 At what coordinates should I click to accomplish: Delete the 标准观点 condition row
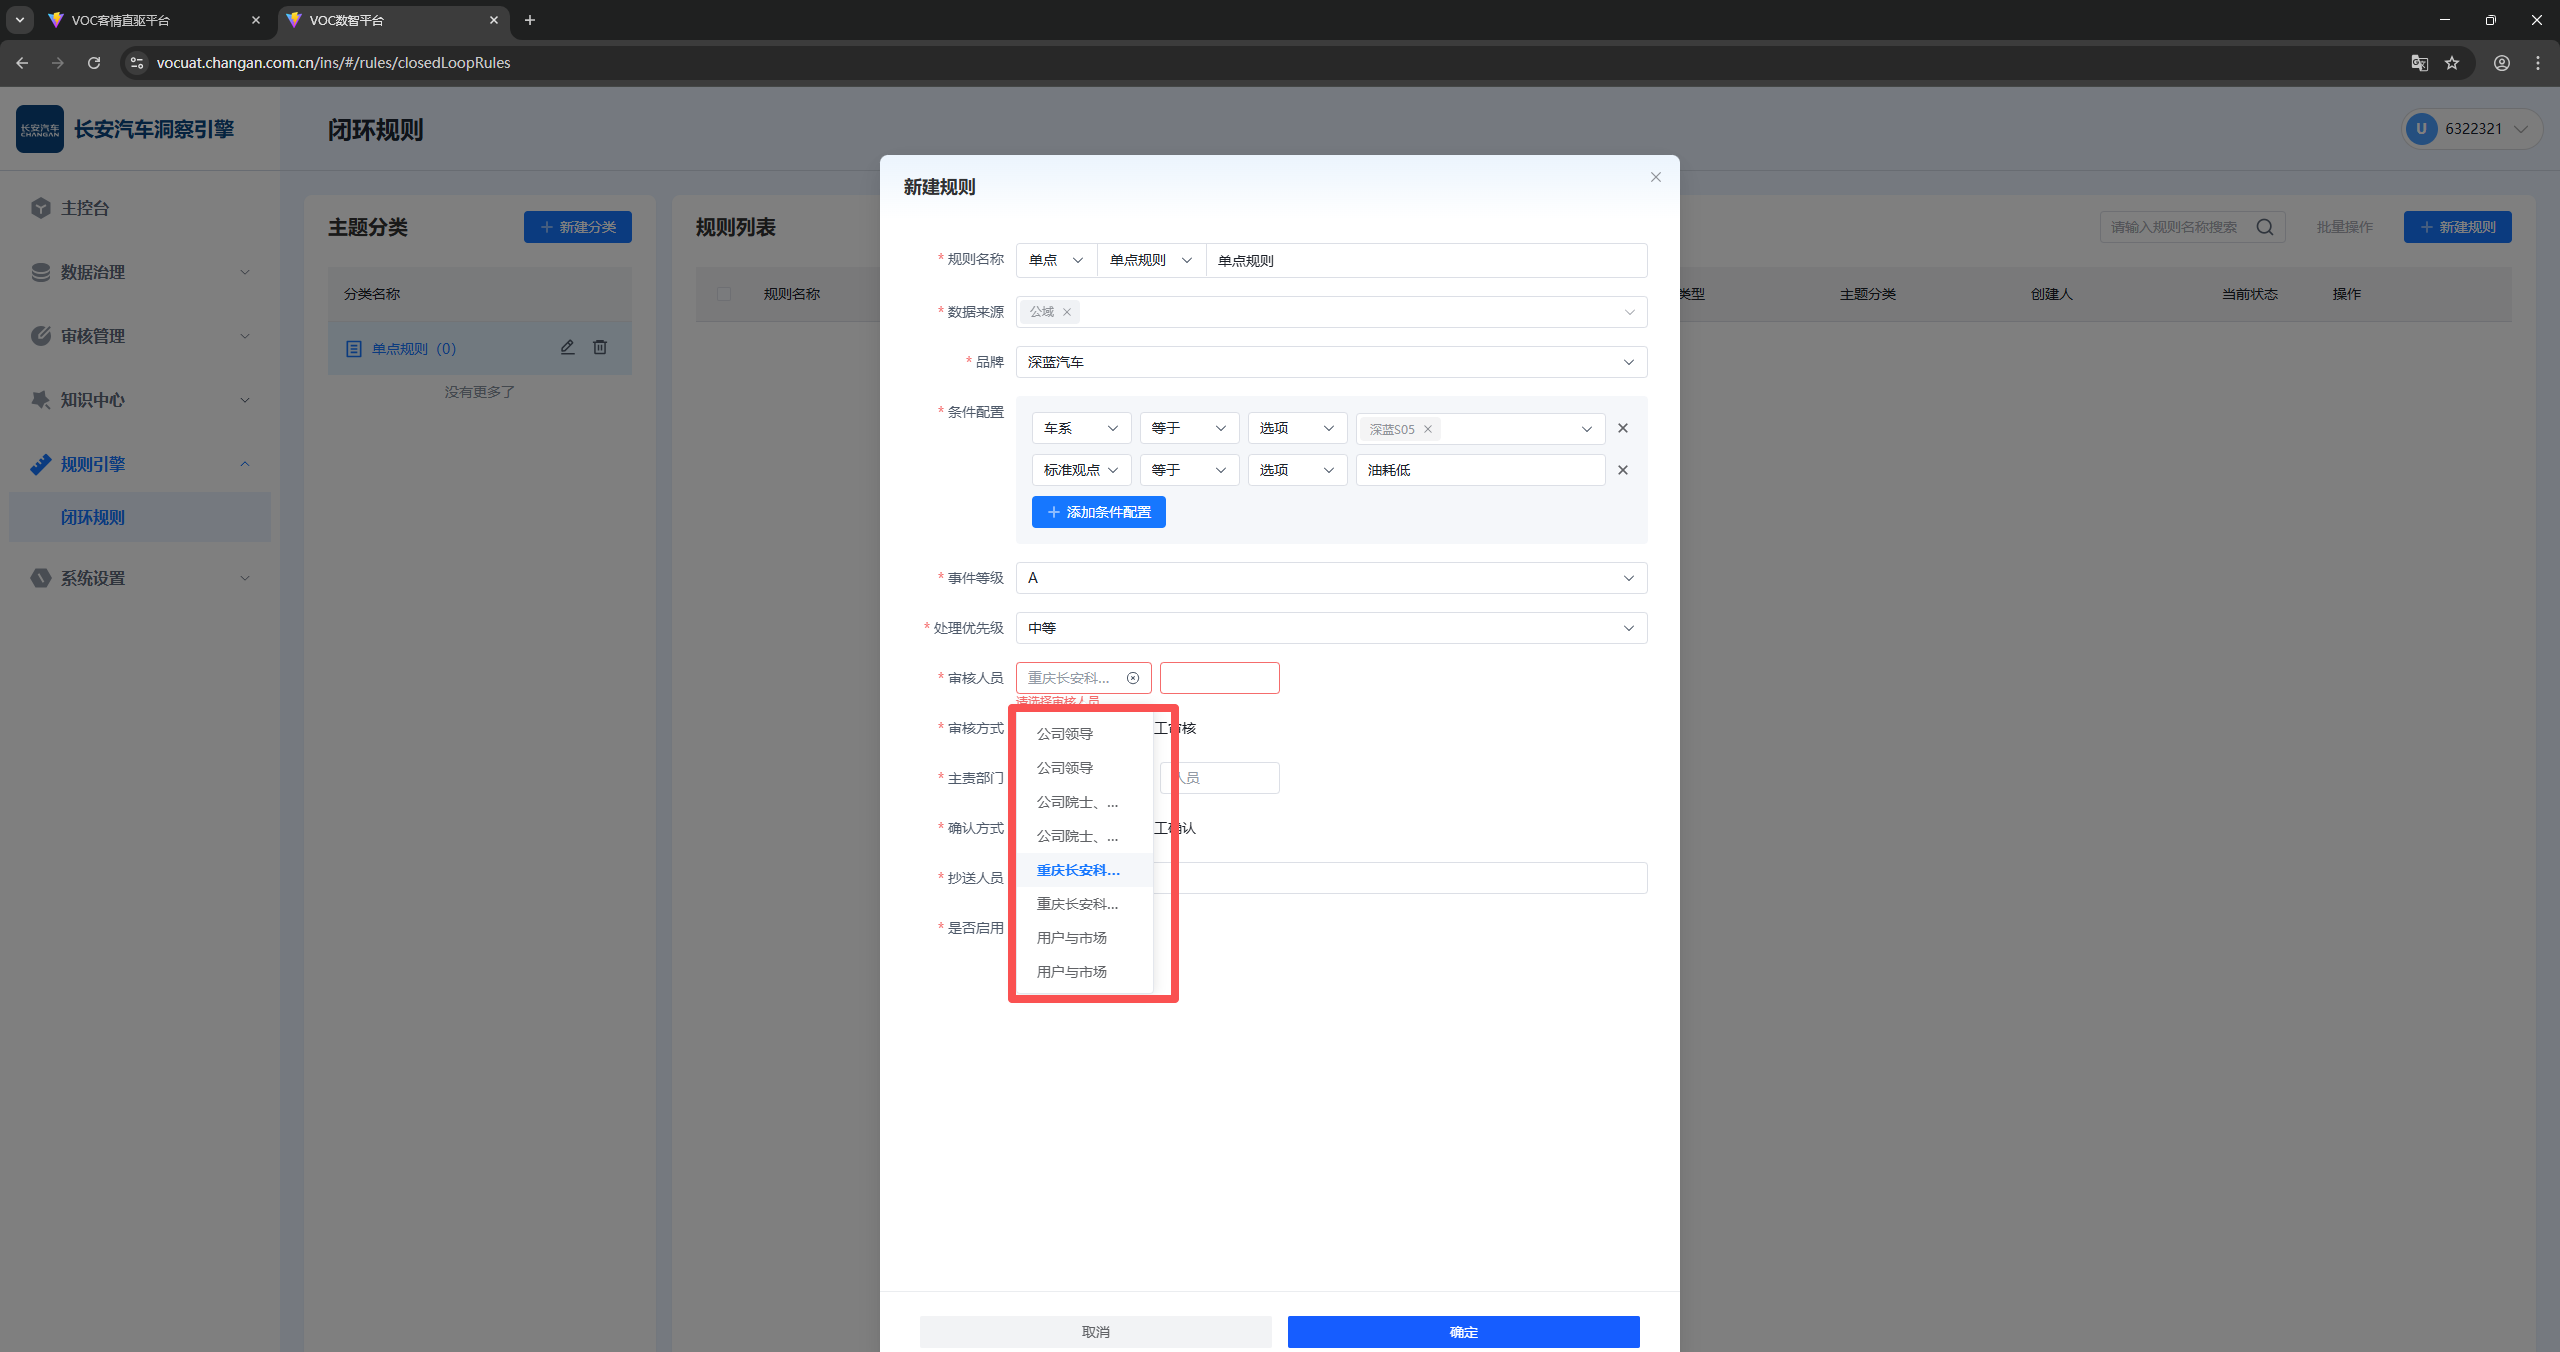[1622, 470]
